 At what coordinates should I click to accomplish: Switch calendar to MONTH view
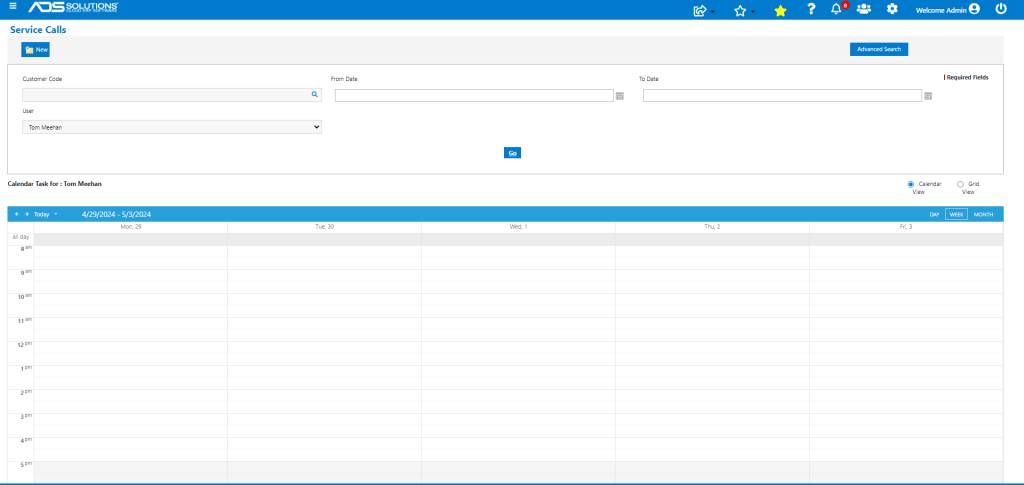pos(984,214)
